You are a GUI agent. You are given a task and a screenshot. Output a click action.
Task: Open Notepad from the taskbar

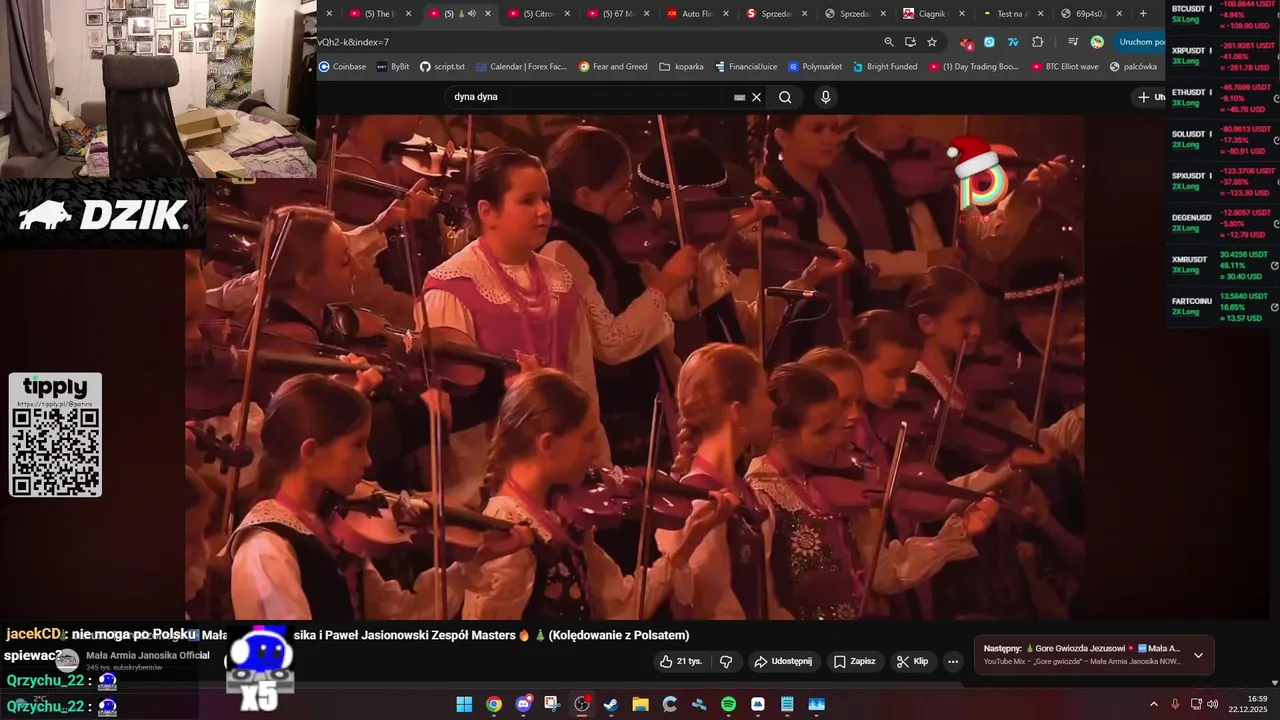(x=787, y=704)
